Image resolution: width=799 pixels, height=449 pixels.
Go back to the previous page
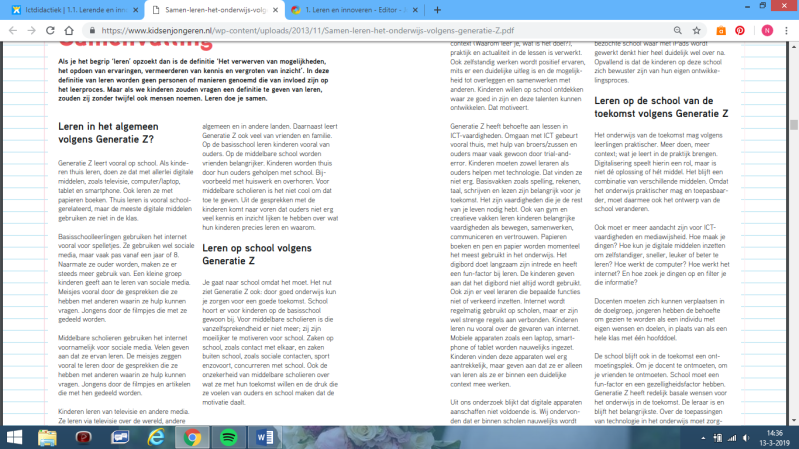tap(13, 31)
